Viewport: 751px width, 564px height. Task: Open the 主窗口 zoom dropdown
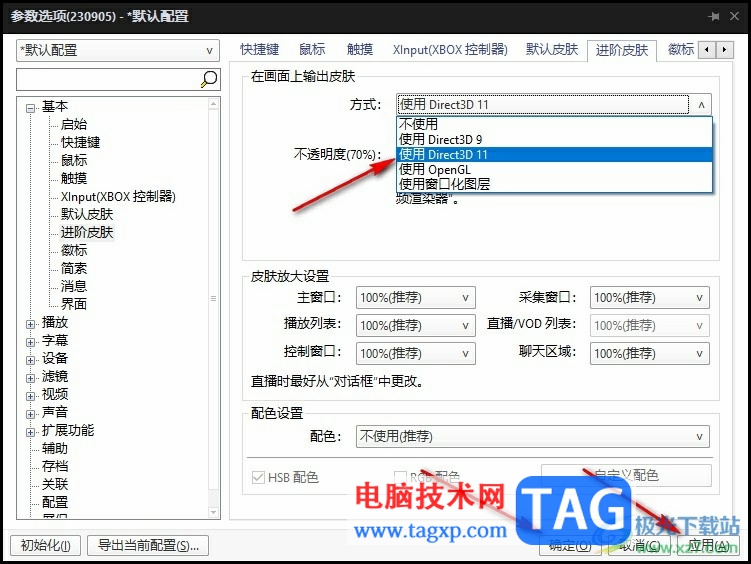click(415, 298)
